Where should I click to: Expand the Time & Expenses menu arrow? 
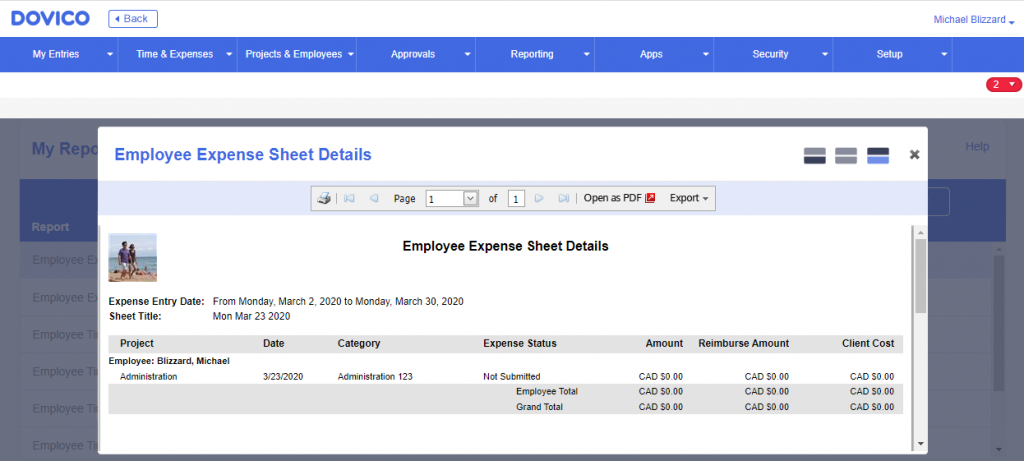(229, 55)
